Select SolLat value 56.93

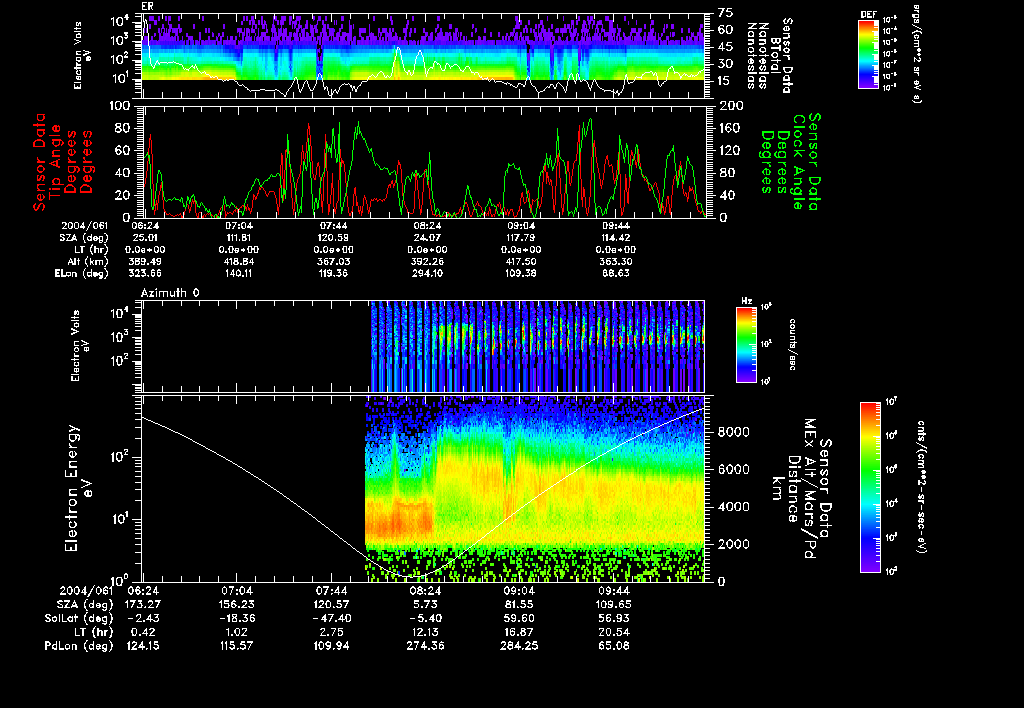[613, 619]
